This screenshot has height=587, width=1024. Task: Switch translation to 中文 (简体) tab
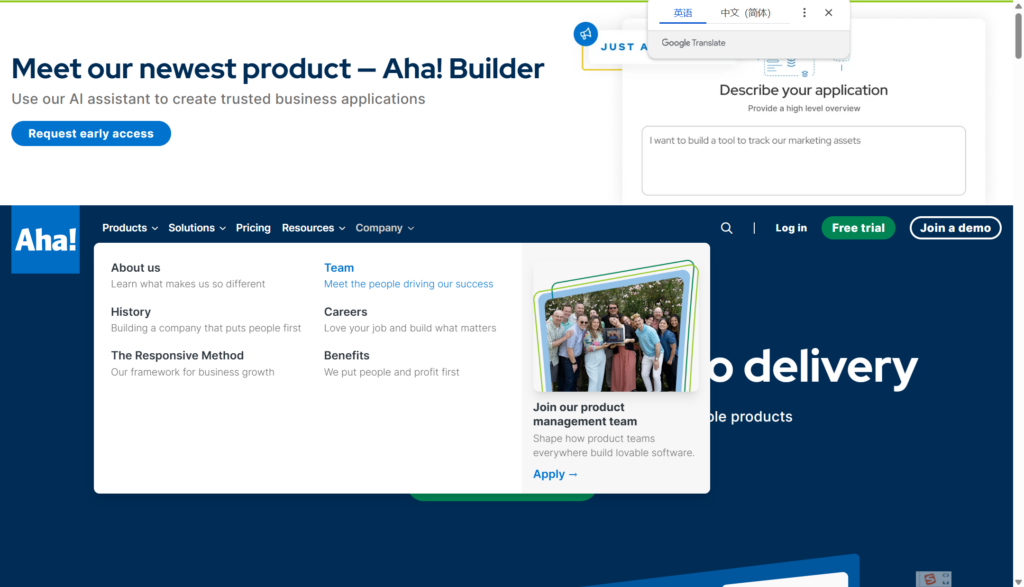click(745, 13)
